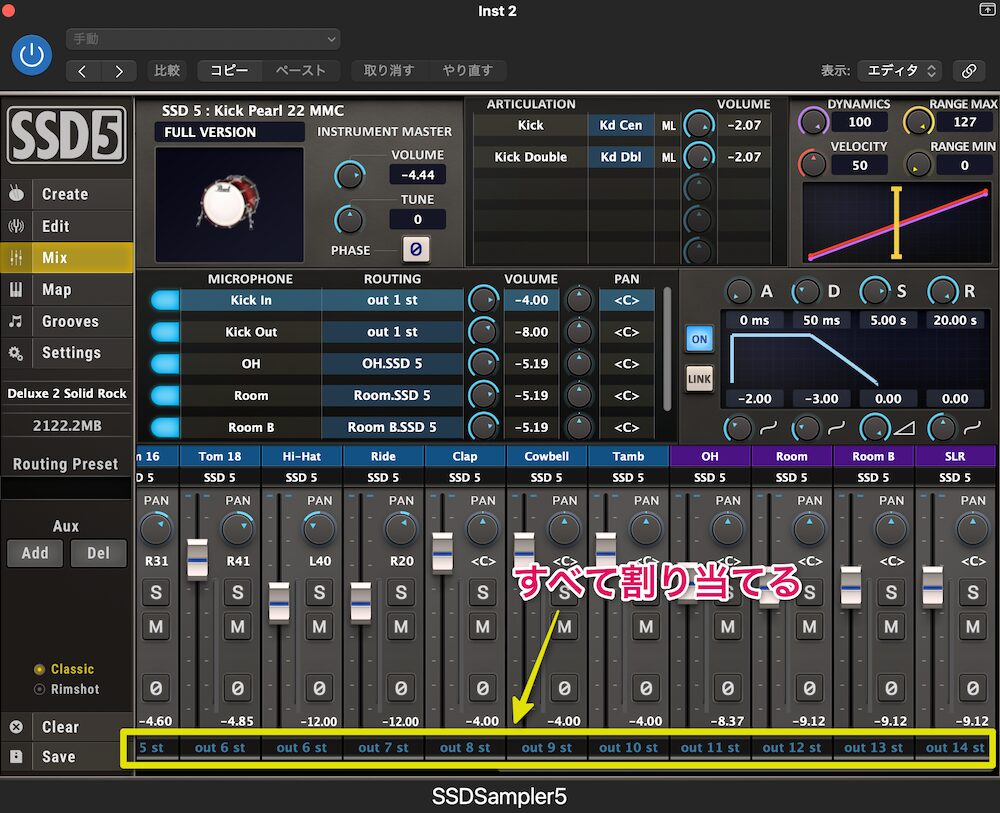Click the blue plugin power button
1000x813 pixels.
point(32,55)
